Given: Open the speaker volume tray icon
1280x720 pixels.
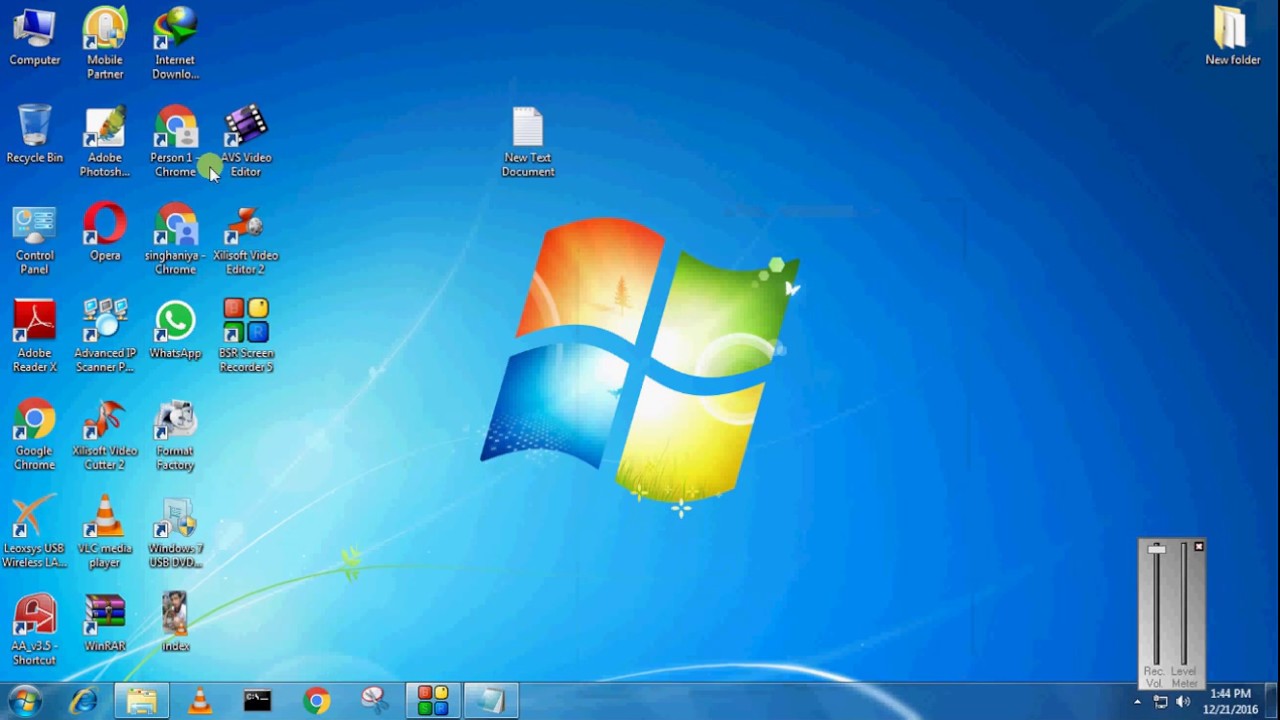Looking at the screenshot, I should coord(1183,702).
